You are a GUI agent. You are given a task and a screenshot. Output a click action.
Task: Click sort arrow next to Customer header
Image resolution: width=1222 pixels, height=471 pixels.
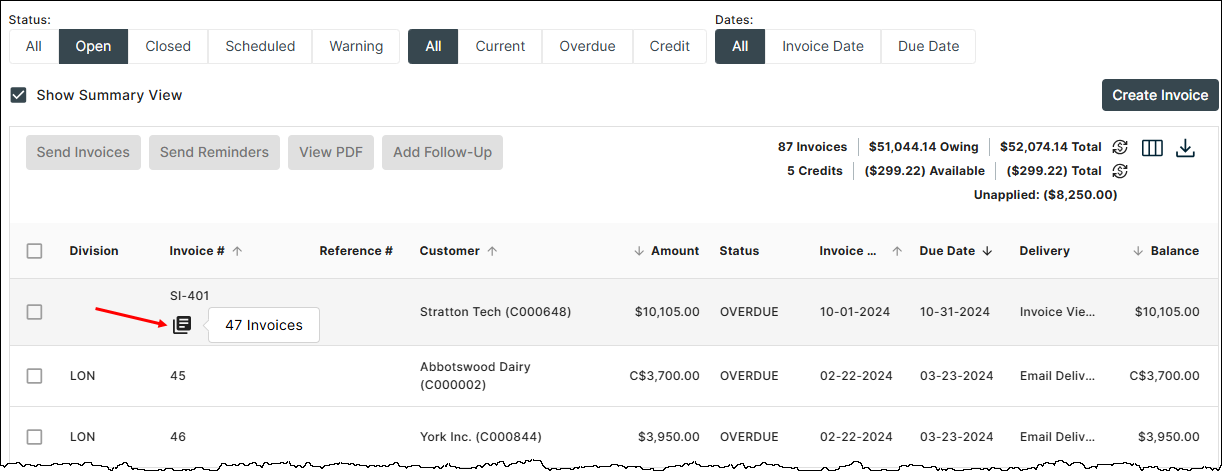tap(492, 251)
